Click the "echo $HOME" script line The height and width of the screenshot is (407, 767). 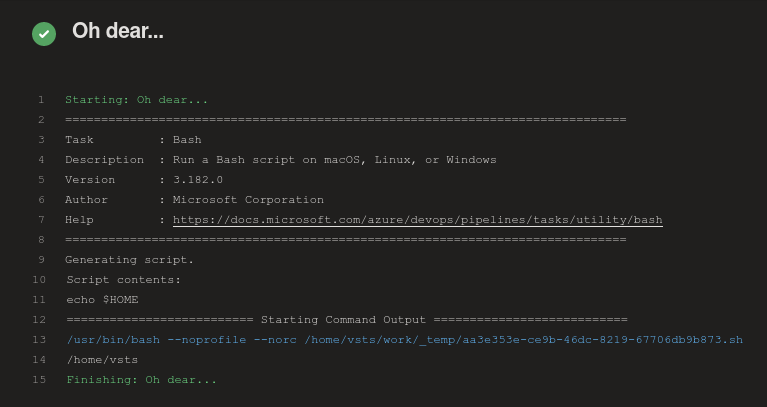tap(102, 300)
